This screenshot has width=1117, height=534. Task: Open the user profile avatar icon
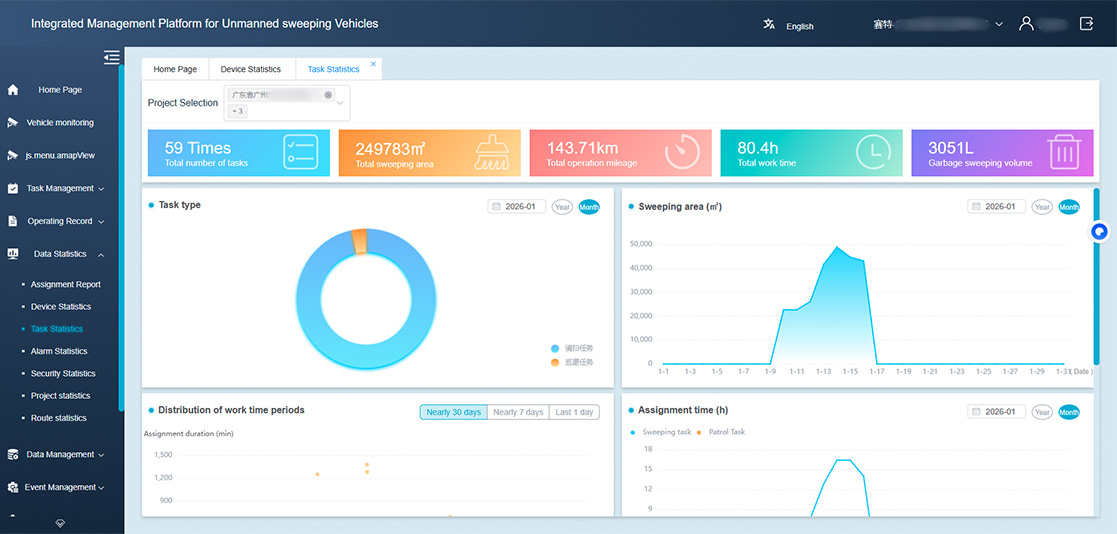click(1026, 24)
